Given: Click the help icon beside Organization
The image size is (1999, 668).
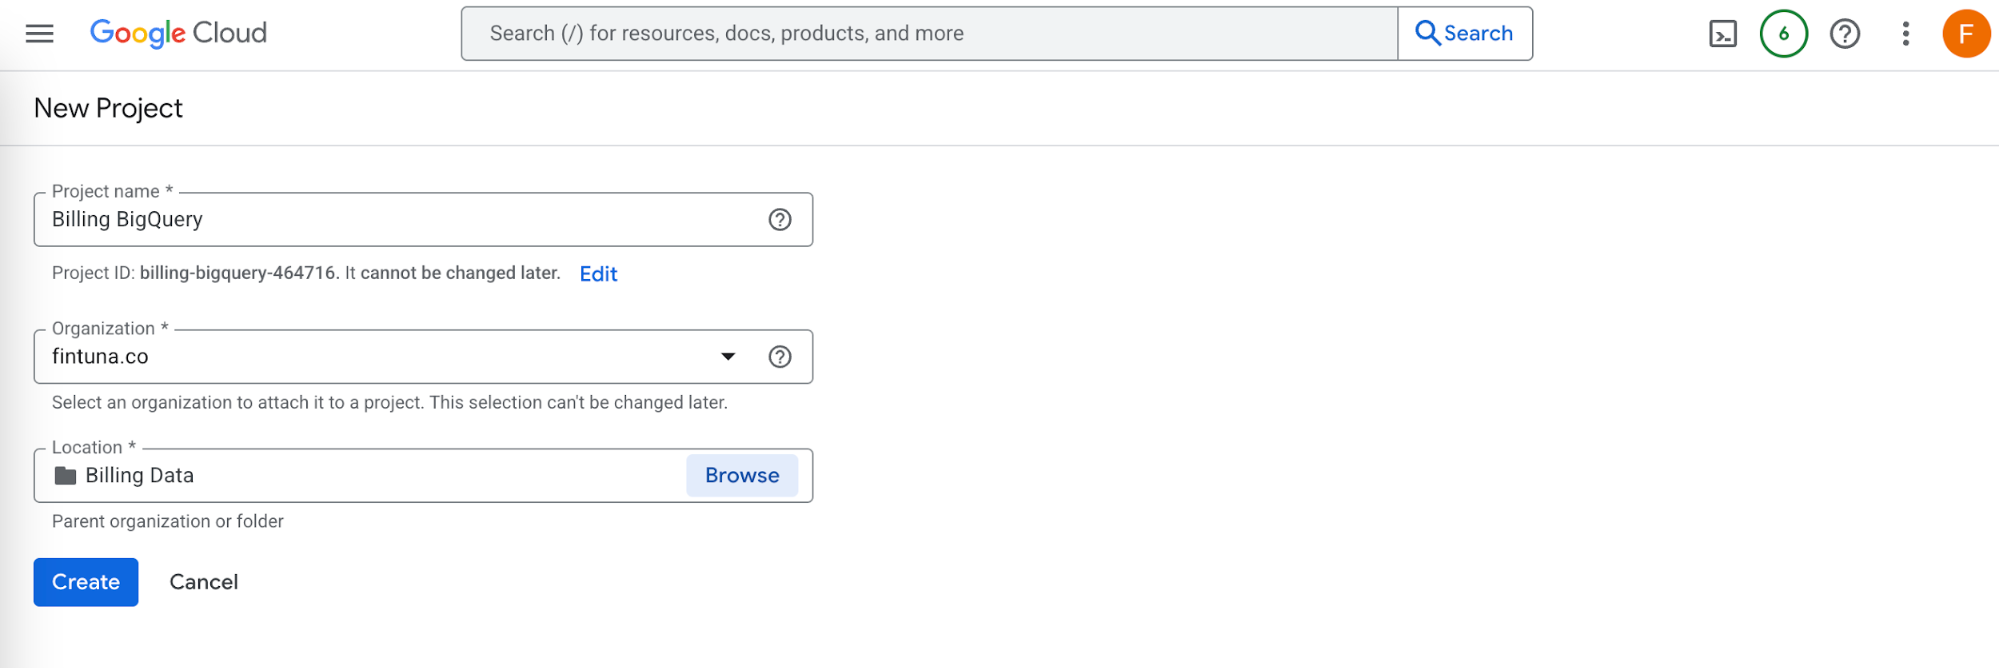Looking at the screenshot, I should (780, 357).
